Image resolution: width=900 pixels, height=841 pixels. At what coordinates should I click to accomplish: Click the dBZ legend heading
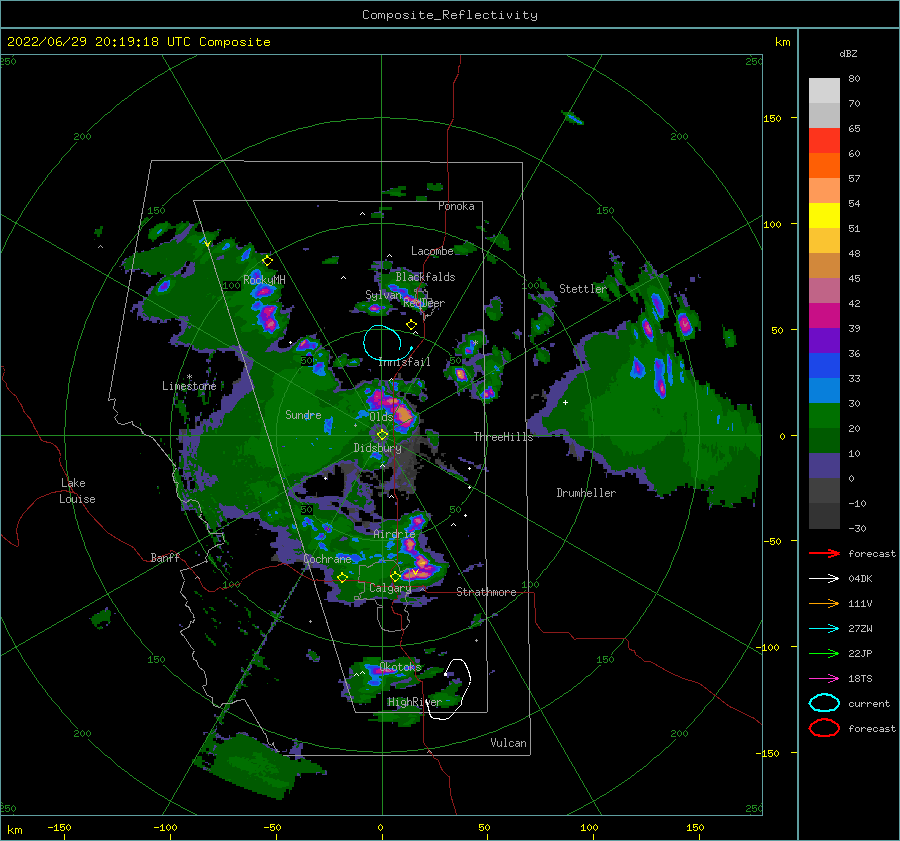[848, 53]
